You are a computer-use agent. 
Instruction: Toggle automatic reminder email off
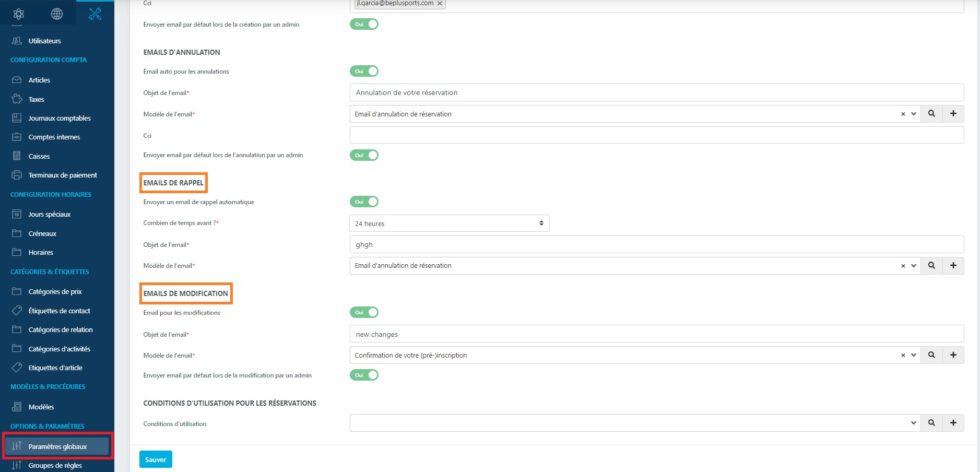pyautogui.click(x=364, y=202)
